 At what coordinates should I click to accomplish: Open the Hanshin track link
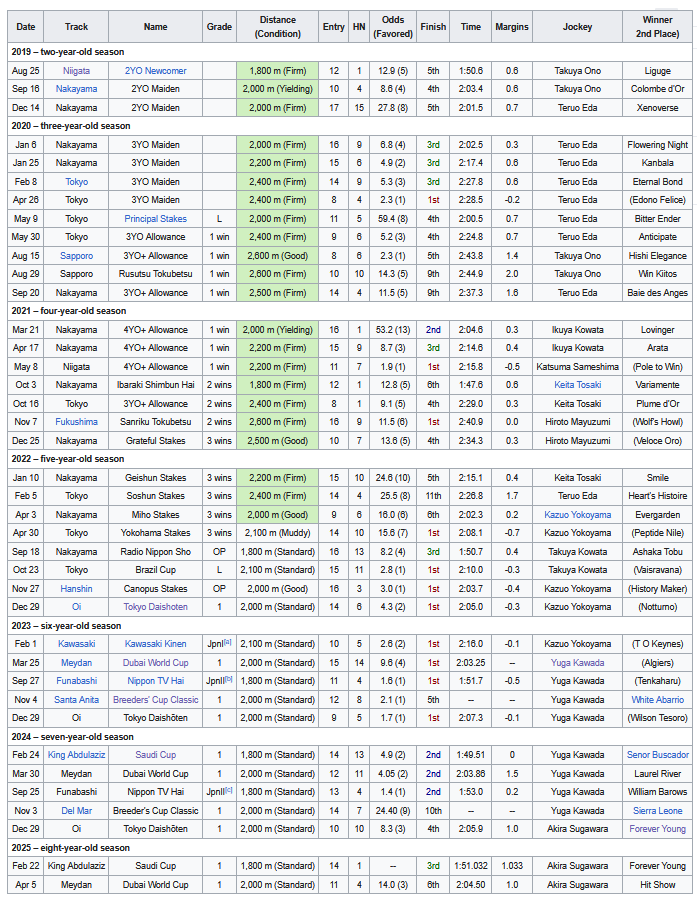pyautogui.click(x=76, y=589)
